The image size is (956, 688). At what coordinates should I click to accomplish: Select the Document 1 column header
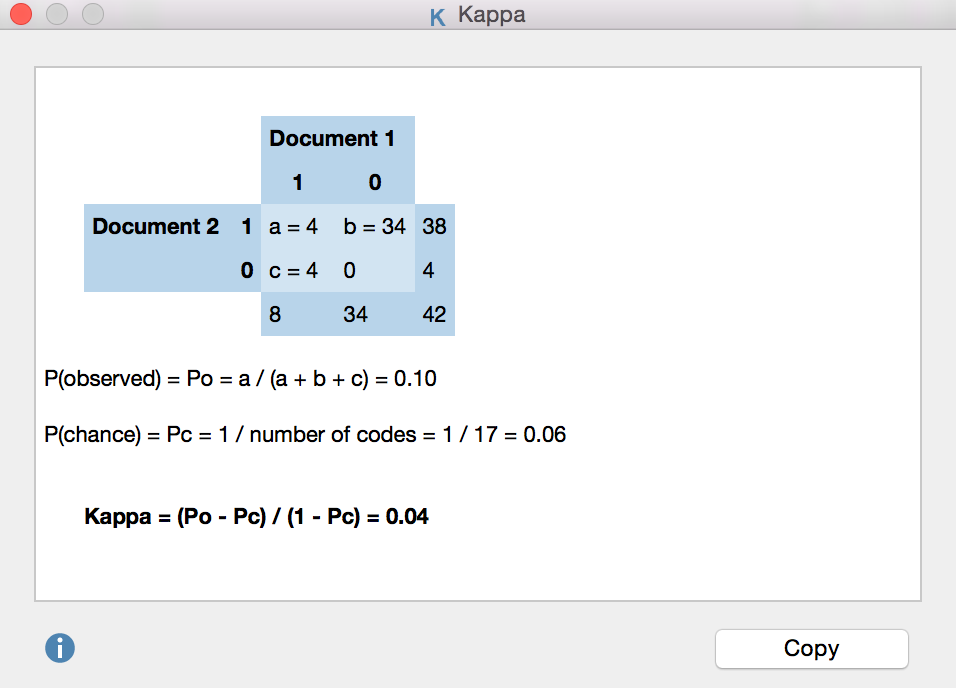pyautogui.click(x=332, y=139)
